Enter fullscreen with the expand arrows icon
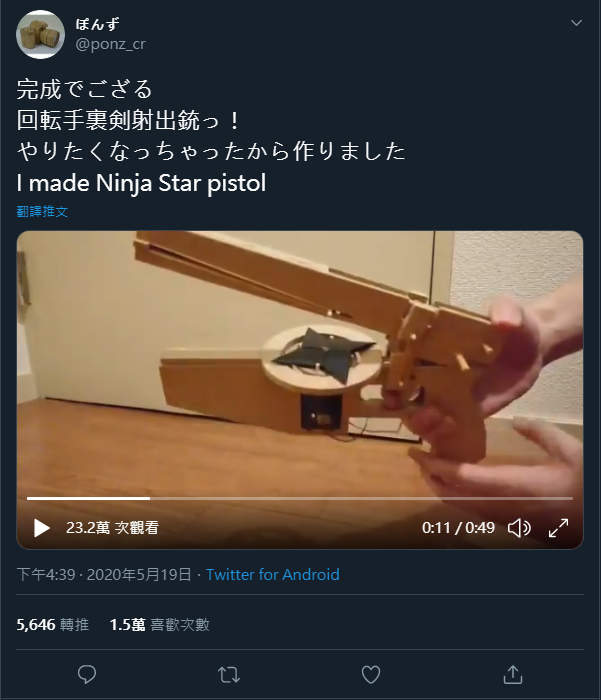601x700 pixels. (x=559, y=528)
